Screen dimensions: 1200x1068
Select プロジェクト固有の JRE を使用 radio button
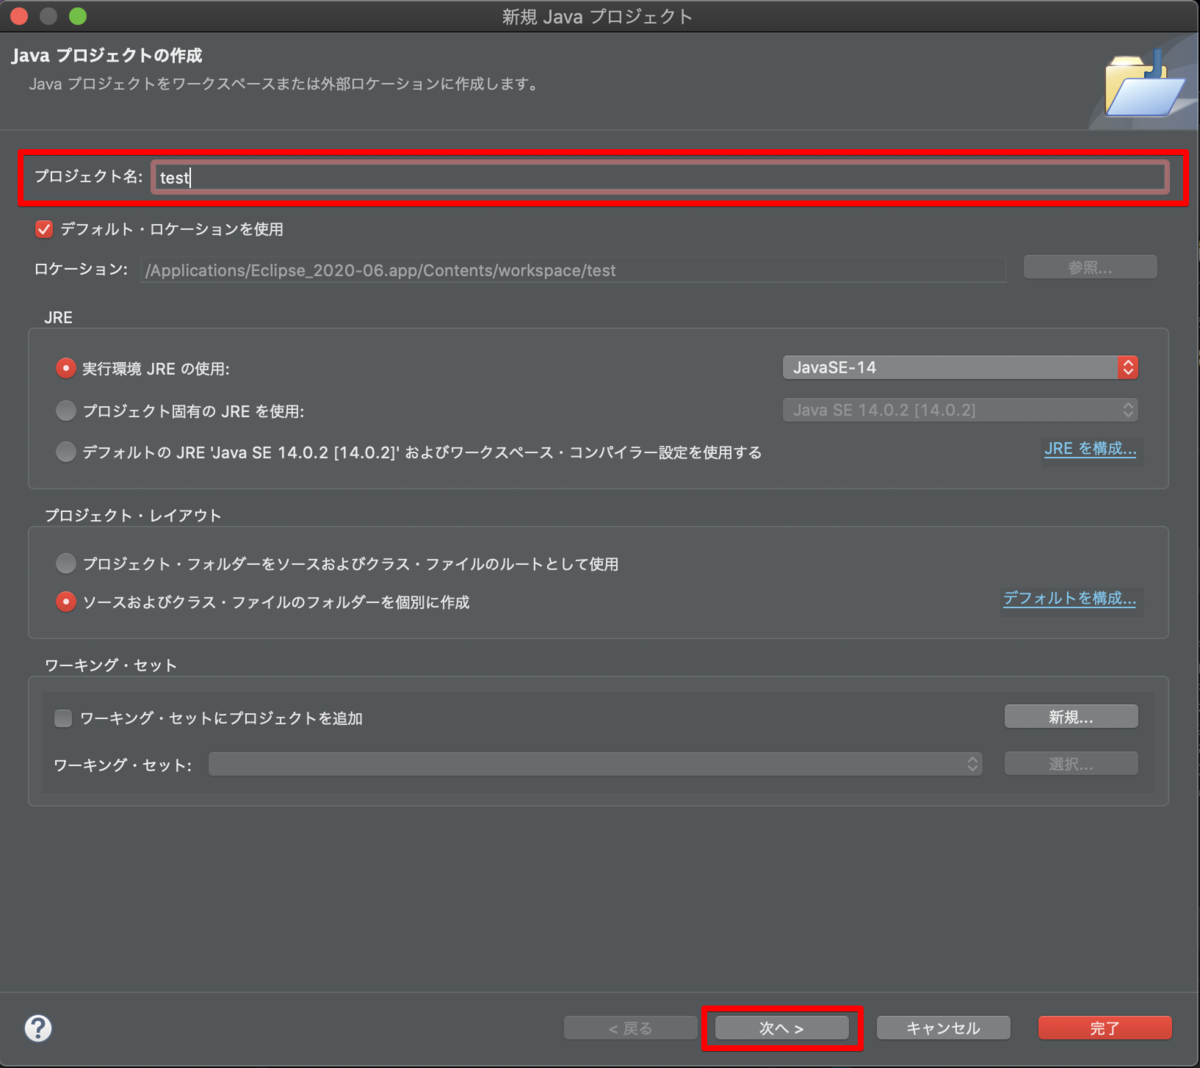coord(66,410)
